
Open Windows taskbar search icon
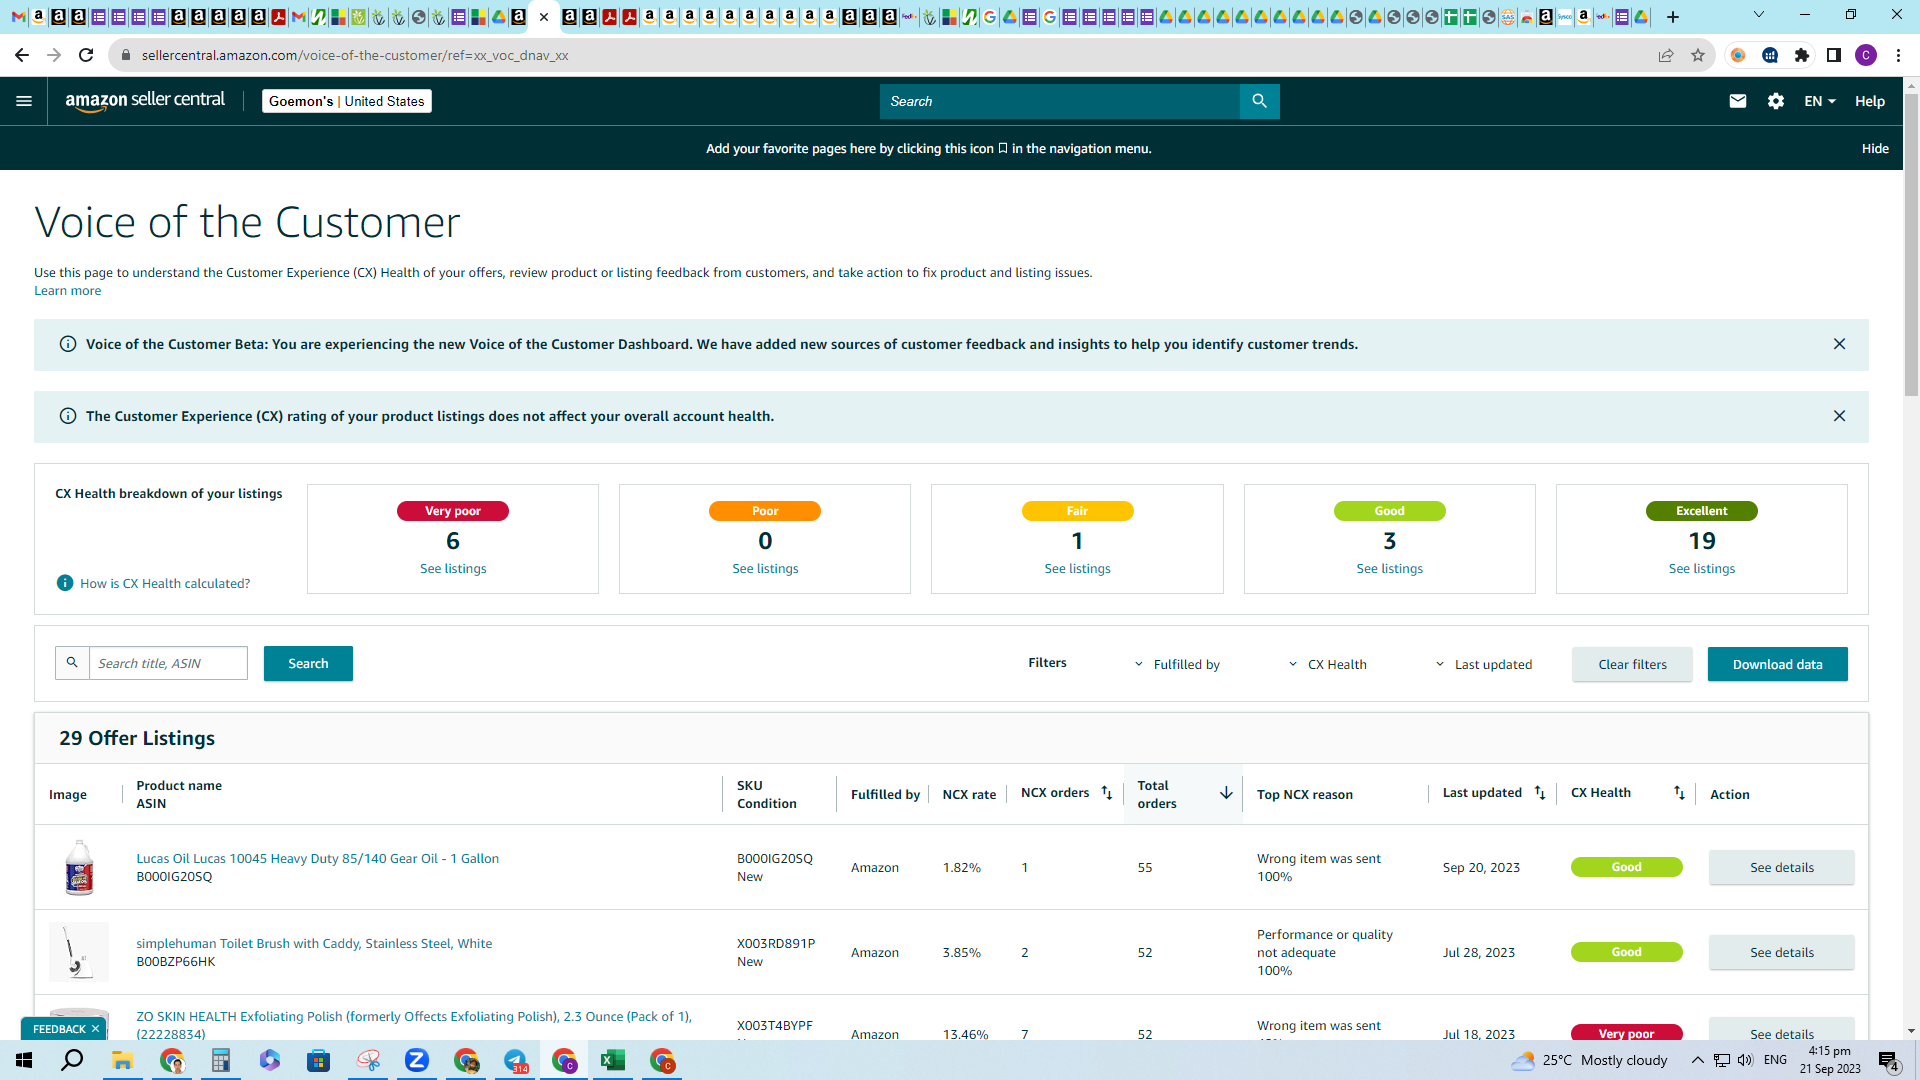[x=72, y=1060]
